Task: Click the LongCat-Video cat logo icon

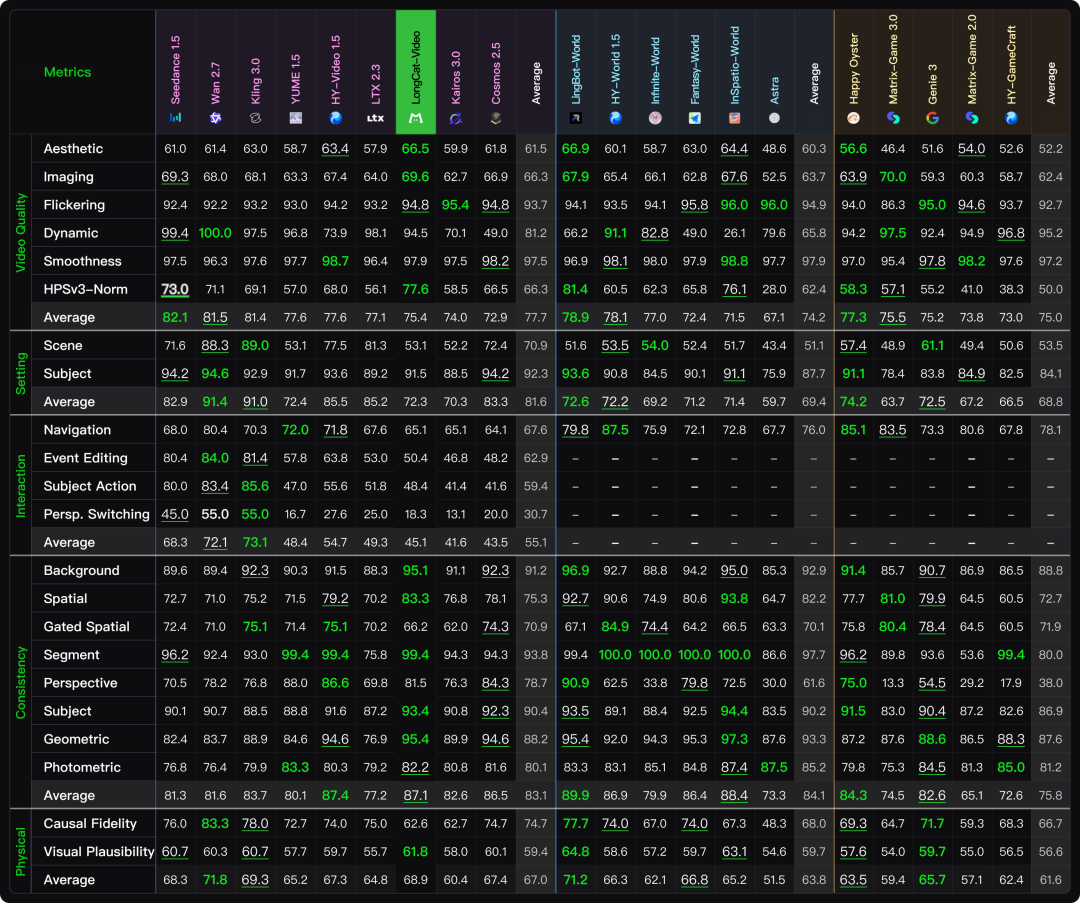Action: 415,118
